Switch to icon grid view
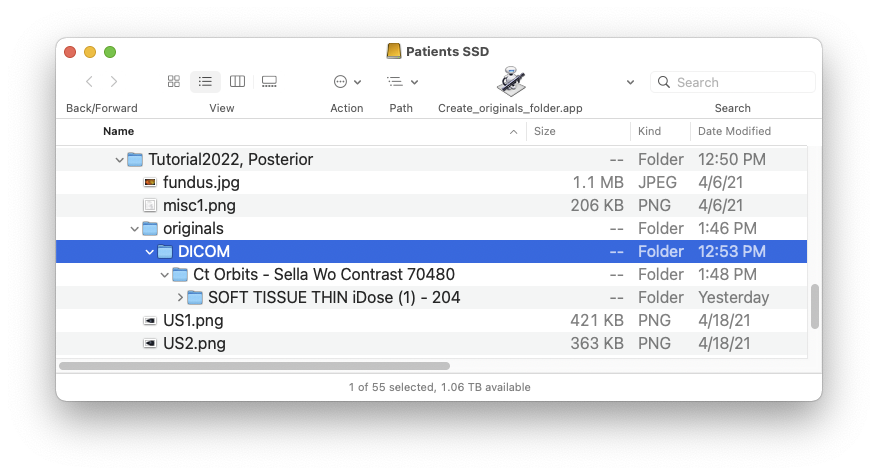 point(174,82)
